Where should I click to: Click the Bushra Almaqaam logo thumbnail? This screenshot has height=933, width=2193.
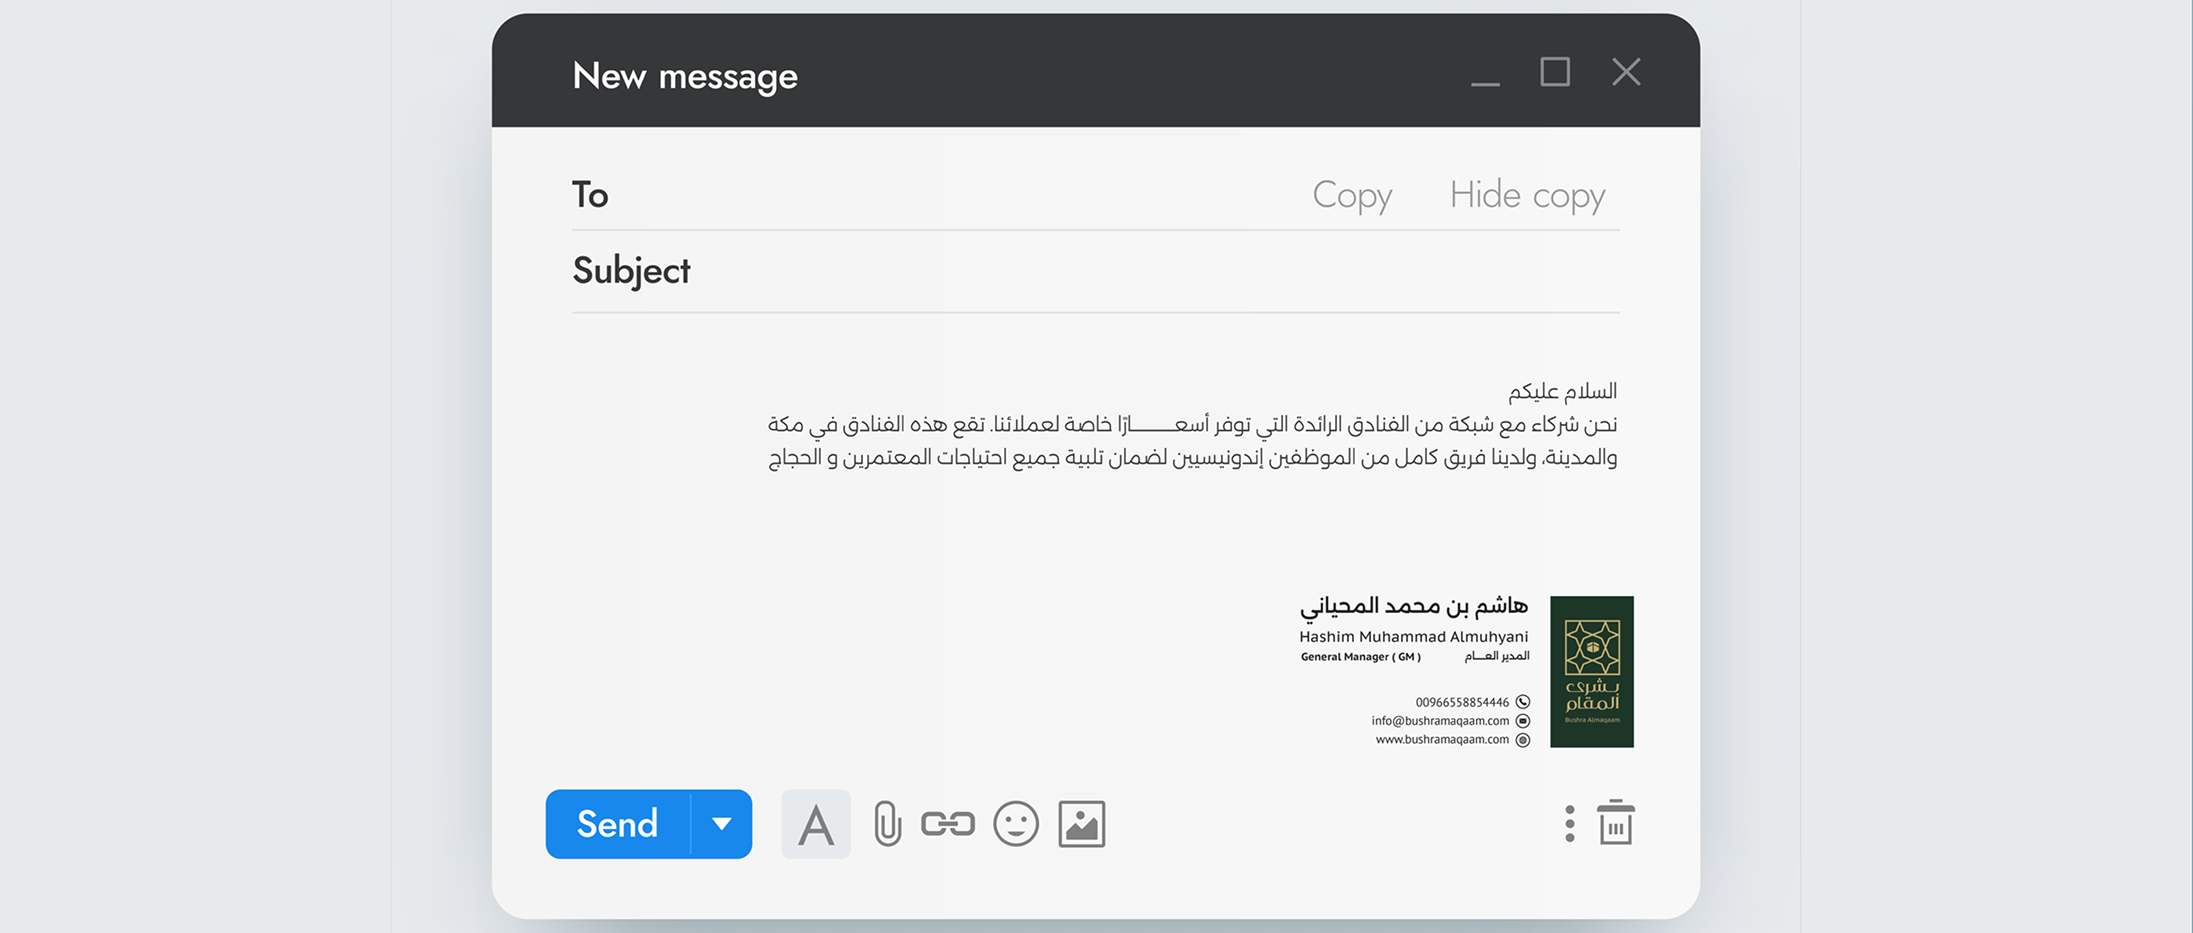click(x=1592, y=672)
